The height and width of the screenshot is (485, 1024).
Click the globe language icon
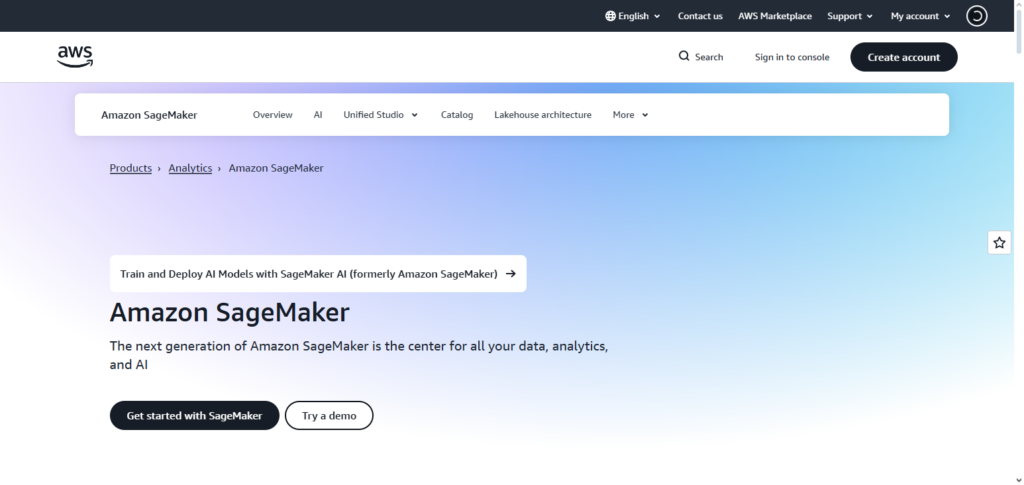(x=610, y=16)
